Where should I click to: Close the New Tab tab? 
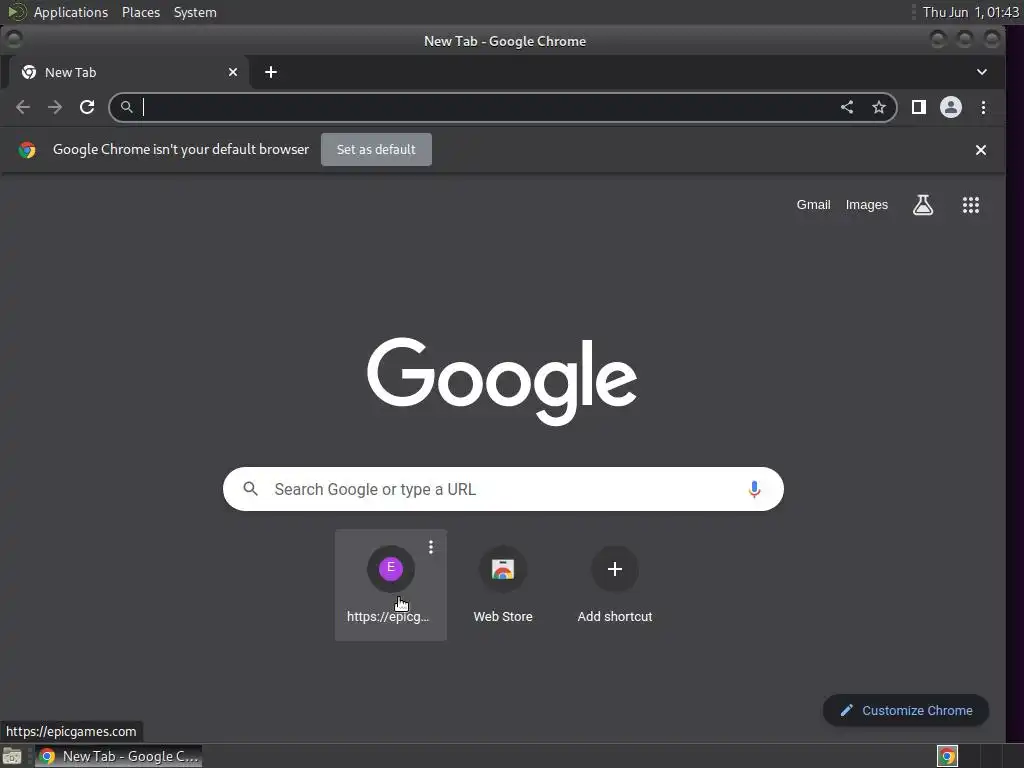233,72
